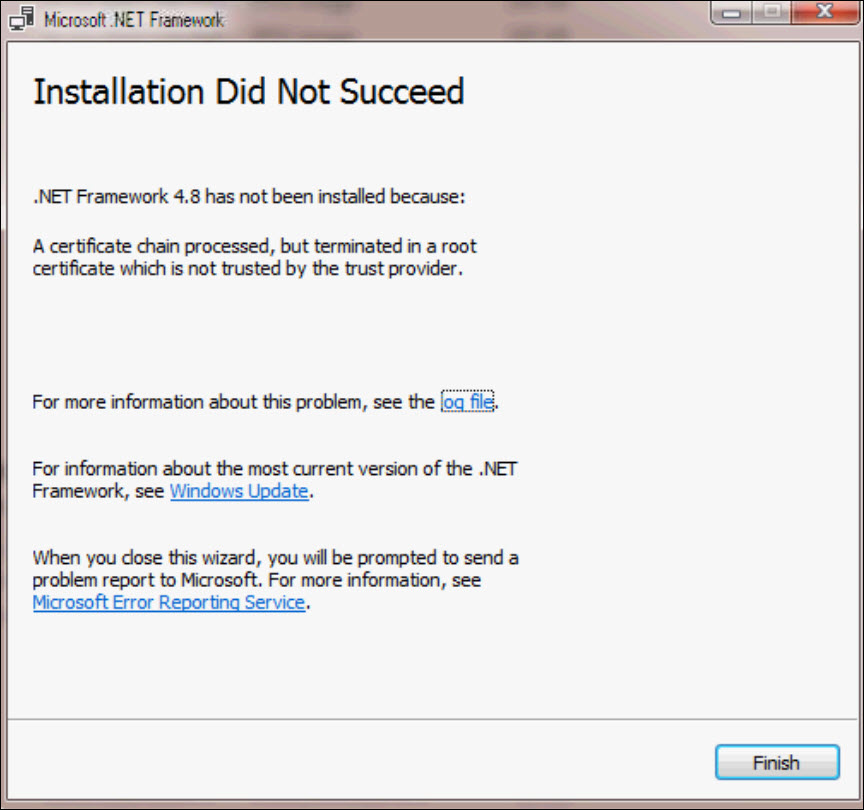This screenshot has height=810, width=864.
Task: Click the greyed-out maximize button
Action: coord(773,15)
